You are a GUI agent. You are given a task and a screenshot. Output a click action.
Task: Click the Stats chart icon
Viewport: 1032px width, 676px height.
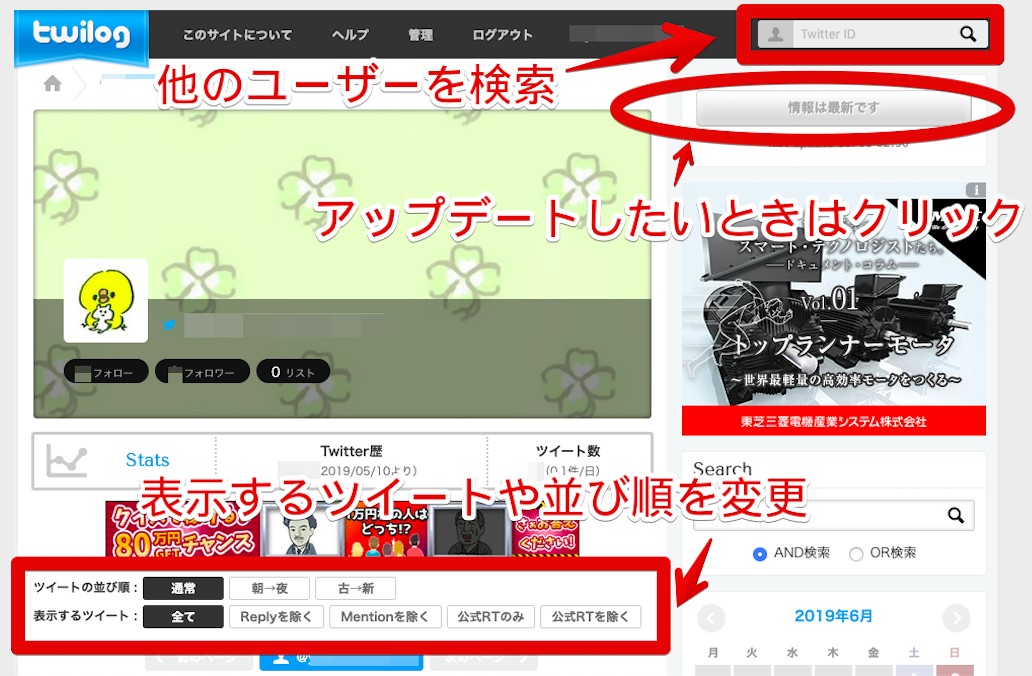pos(68,460)
